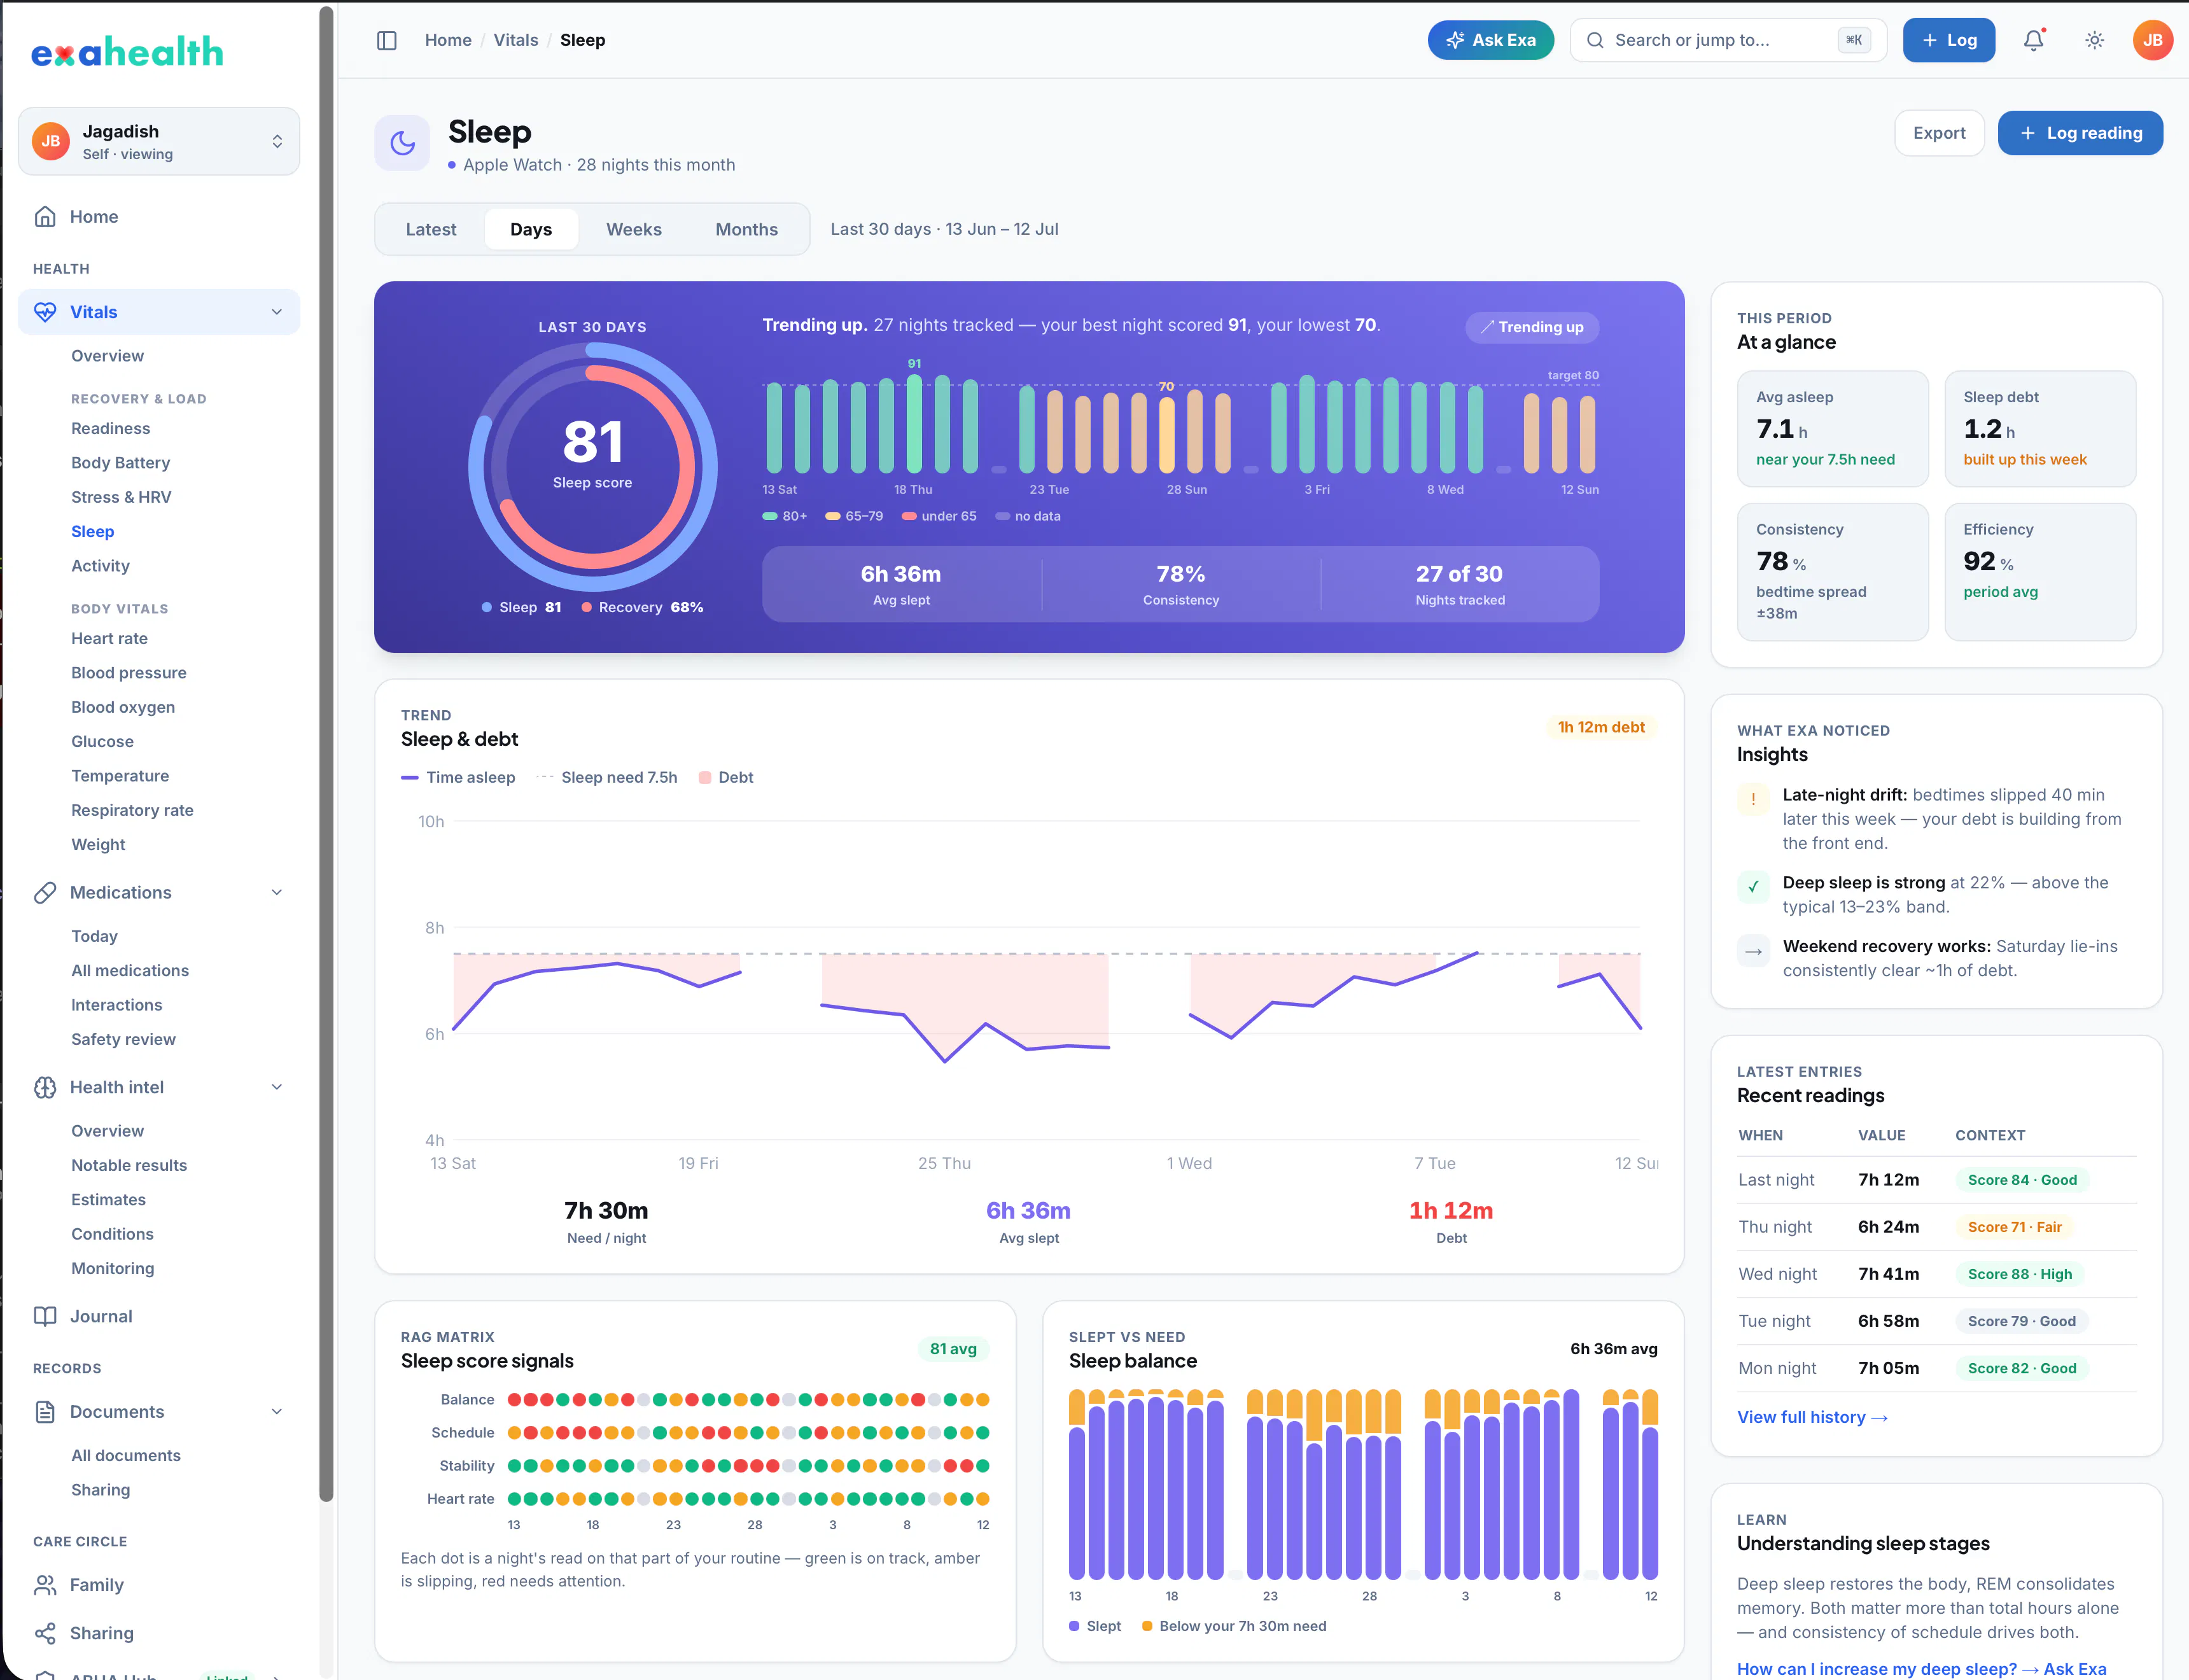2189x1680 pixels.
Task: Click the Score 71 · Fair badge
Action: click(x=2014, y=1227)
